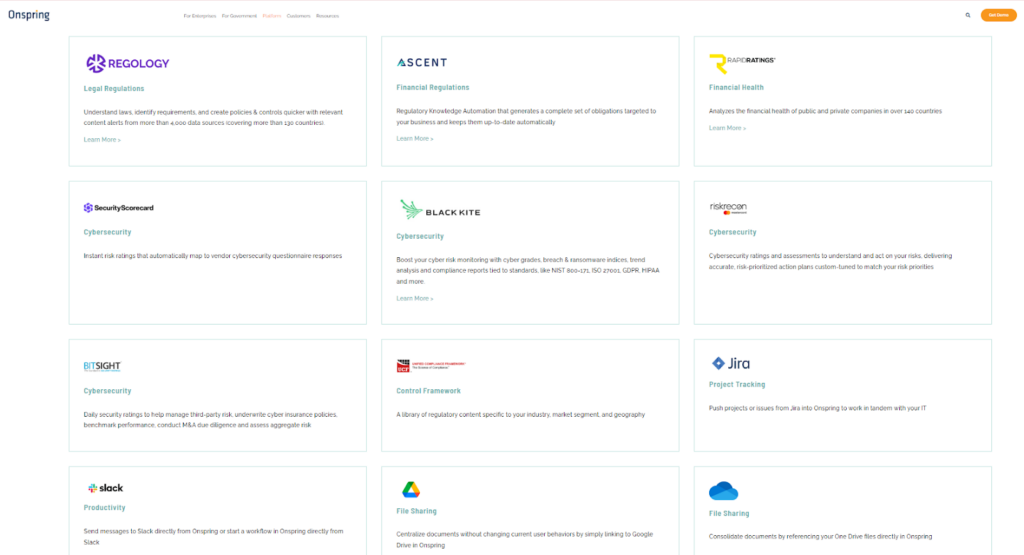Click the Slack logo

point(105,488)
